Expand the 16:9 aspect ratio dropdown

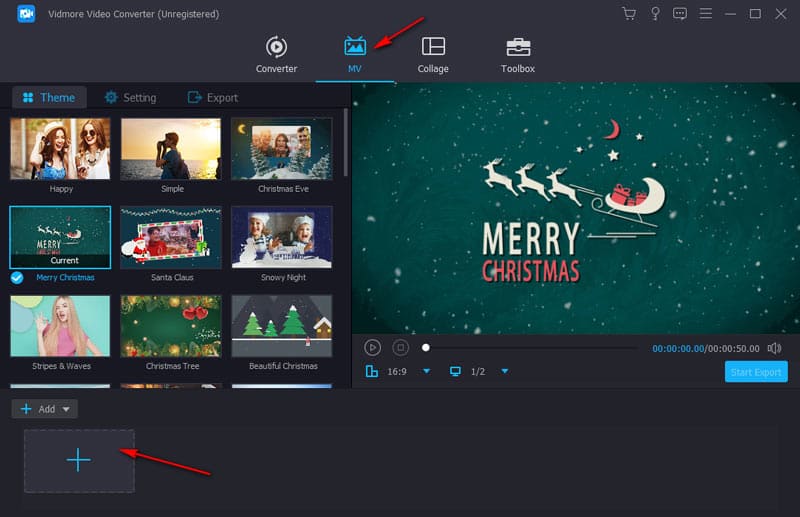click(x=426, y=372)
